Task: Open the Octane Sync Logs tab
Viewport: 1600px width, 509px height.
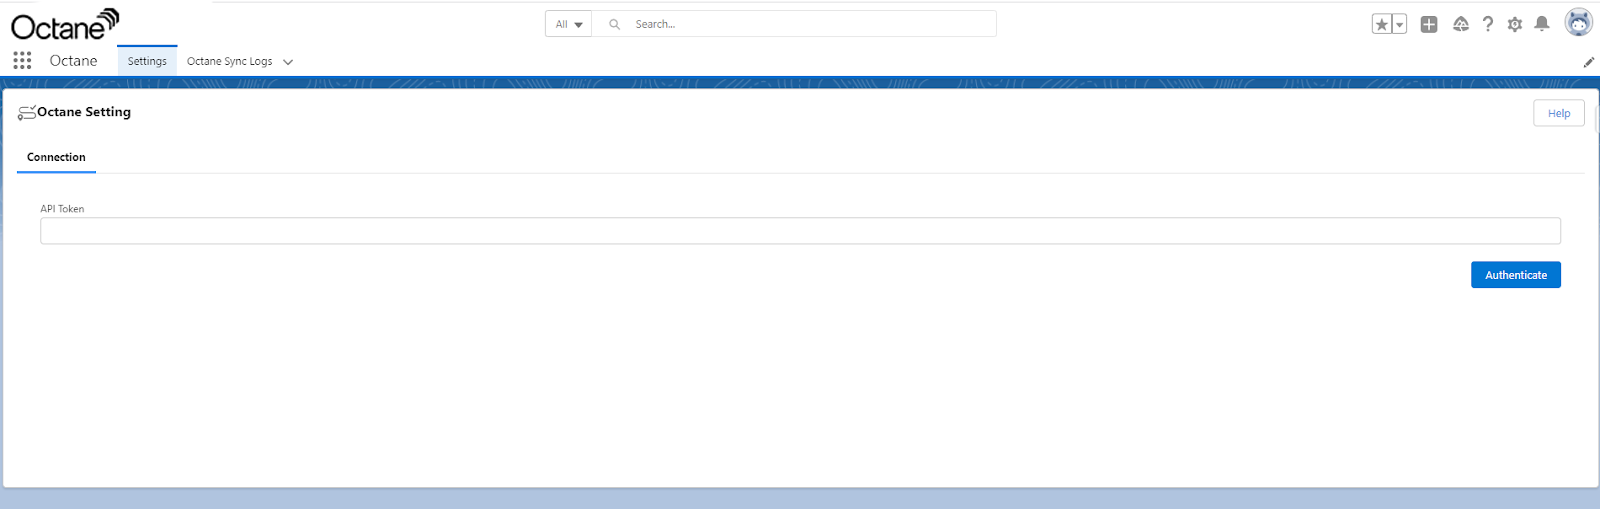Action: pos(229,61)
